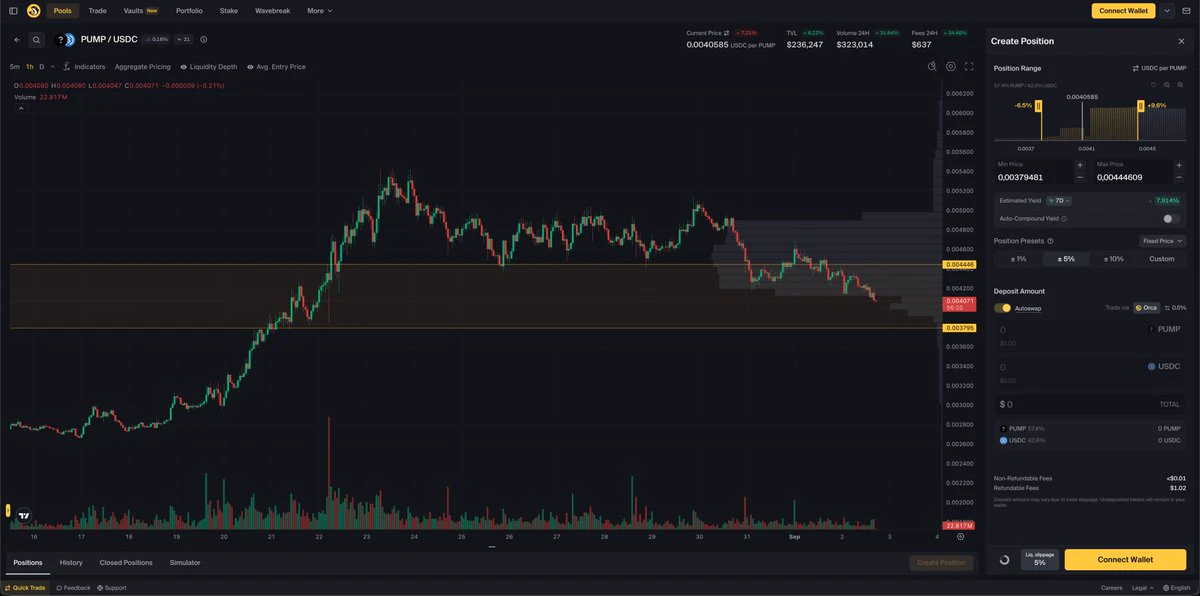
Task: Select the ± 1% position preset
Action: point(1018,259)
